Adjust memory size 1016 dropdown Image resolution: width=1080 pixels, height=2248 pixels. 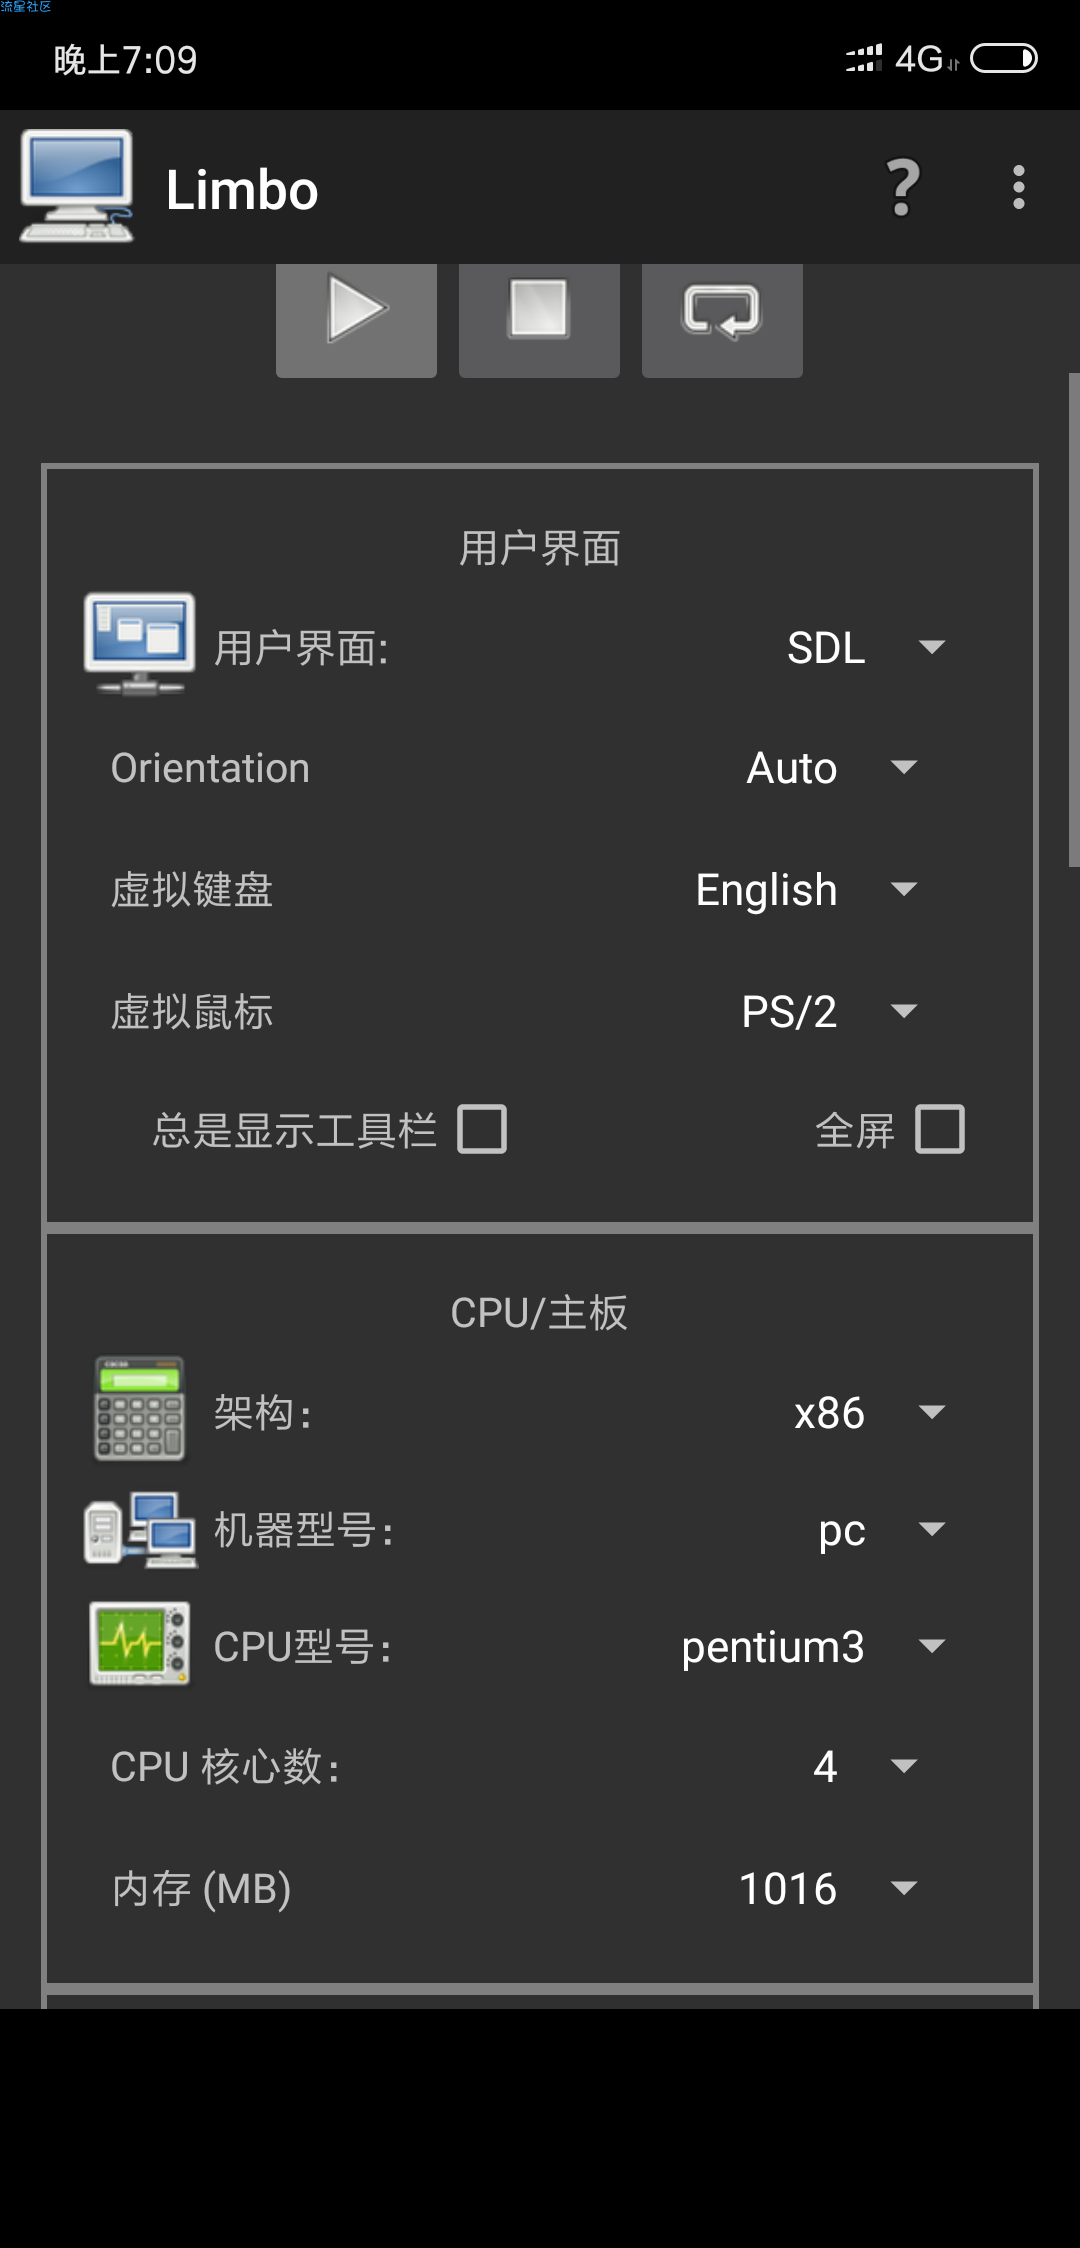pyautogui.click(x=827, y=1889)
